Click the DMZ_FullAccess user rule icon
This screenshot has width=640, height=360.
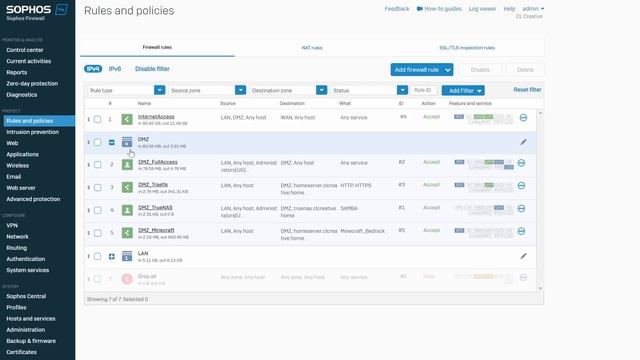(x=127, y=164)
